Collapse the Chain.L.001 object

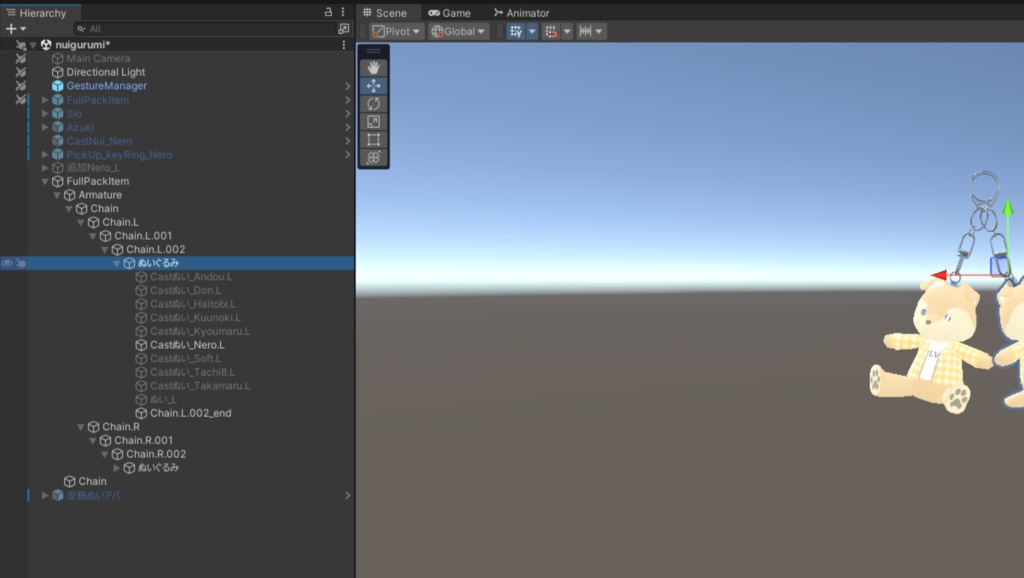coord(93,236)
